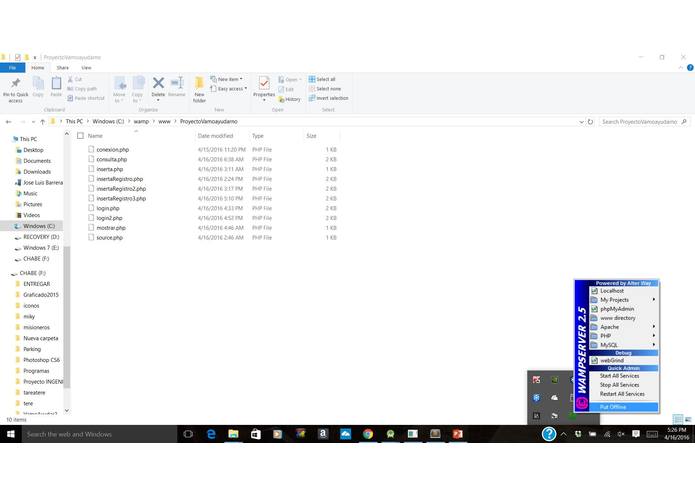Open Chrome from the taskbar
Screen dimensions: 695x494
[x=368, y=434]
